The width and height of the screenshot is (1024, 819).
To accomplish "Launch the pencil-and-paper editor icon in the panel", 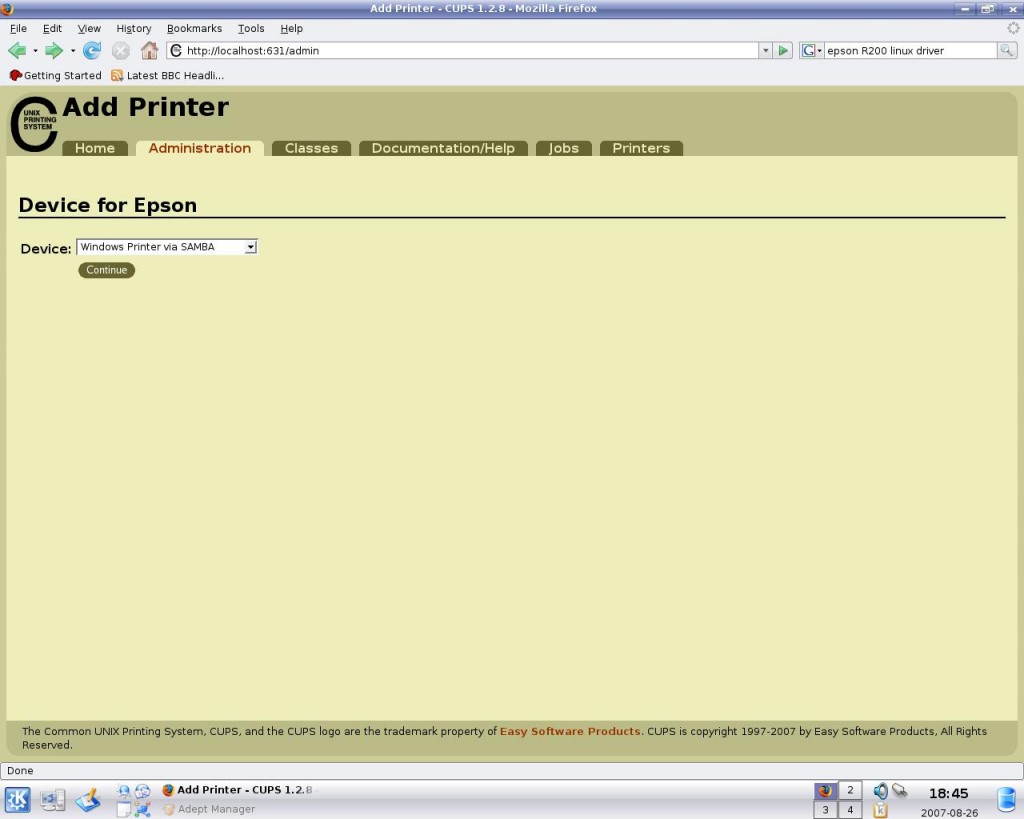I will (x=88, y=799).
